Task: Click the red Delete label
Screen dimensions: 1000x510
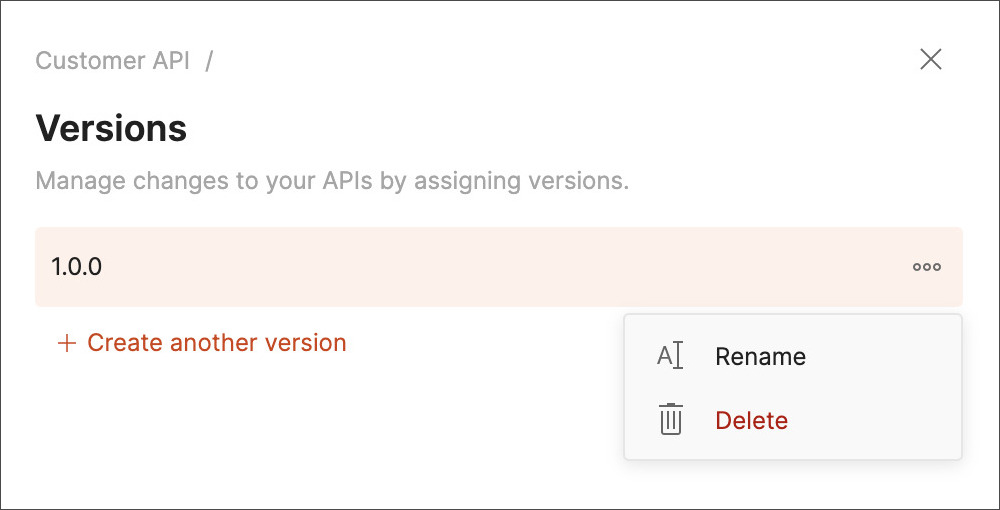Action: (751, 420)
